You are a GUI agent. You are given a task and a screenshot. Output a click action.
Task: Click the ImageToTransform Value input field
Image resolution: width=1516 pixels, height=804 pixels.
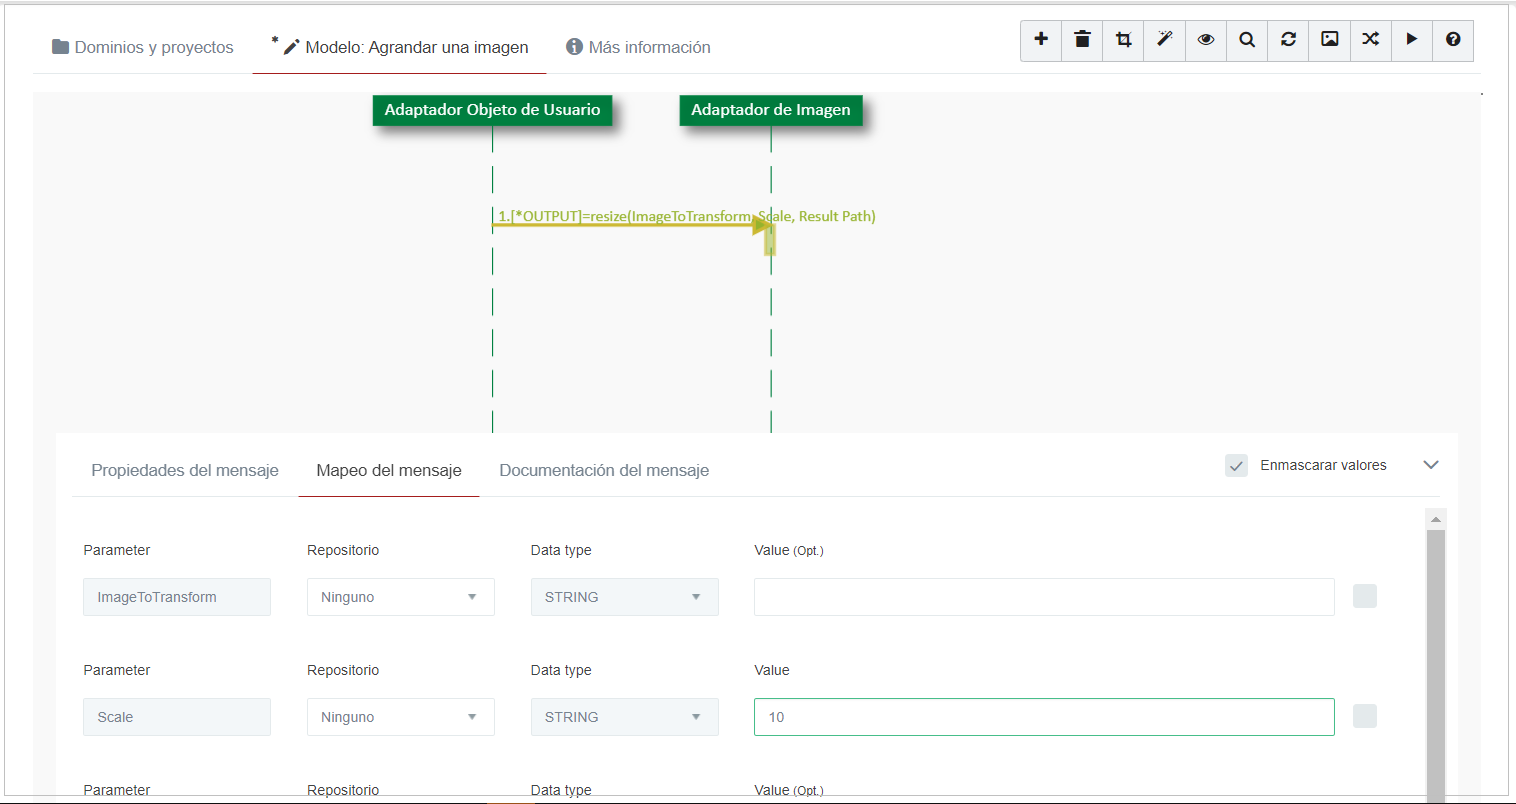click(x=1043, y=597)
